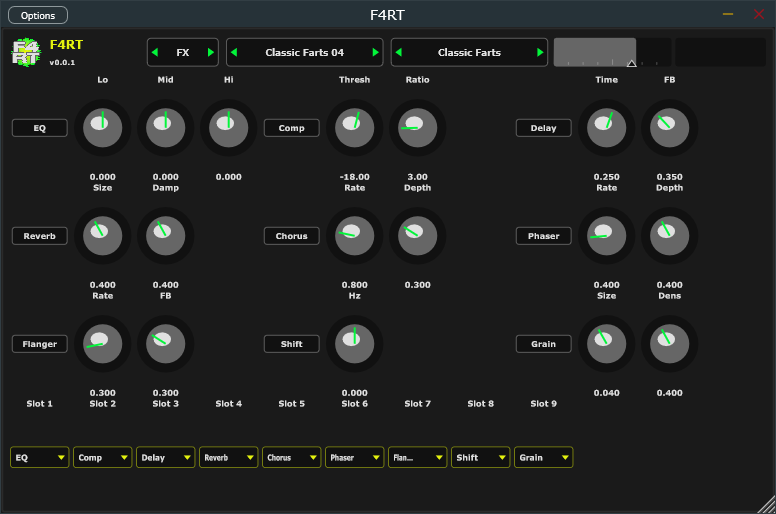Click the EQ Hi knob
The image size is (776, 514).
229,128
